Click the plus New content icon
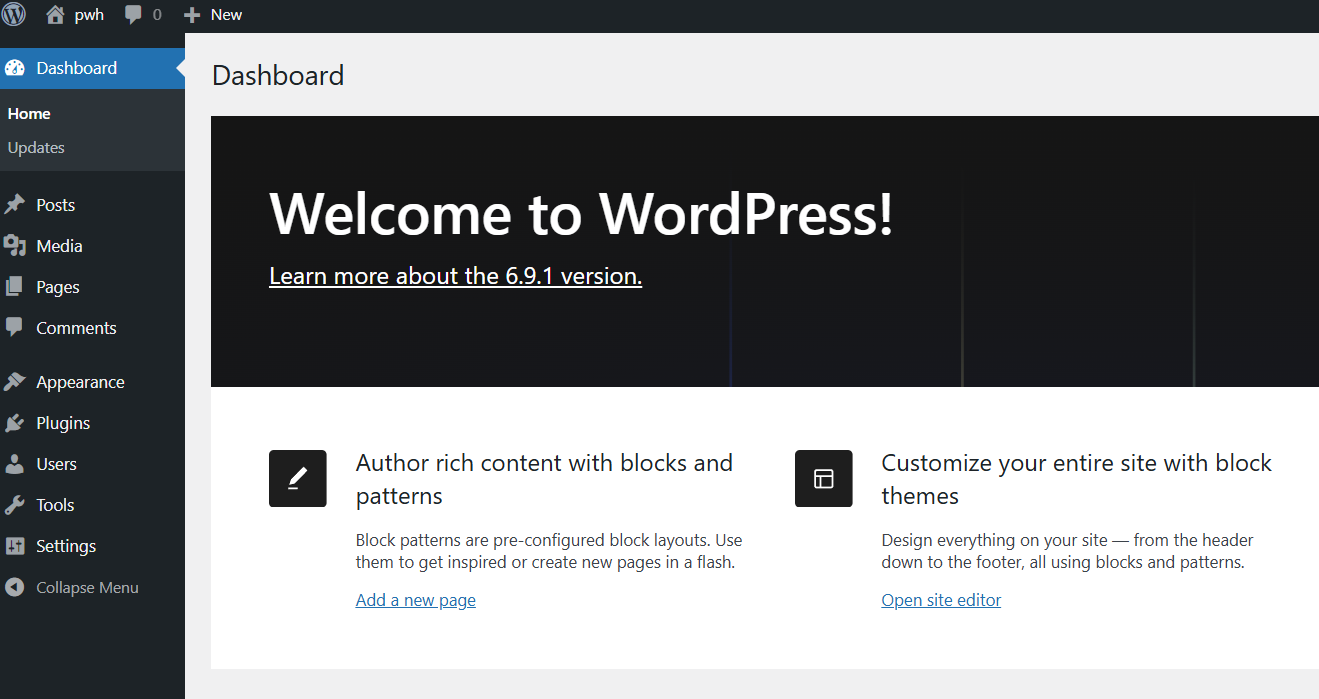 click(x=192, y=15)
